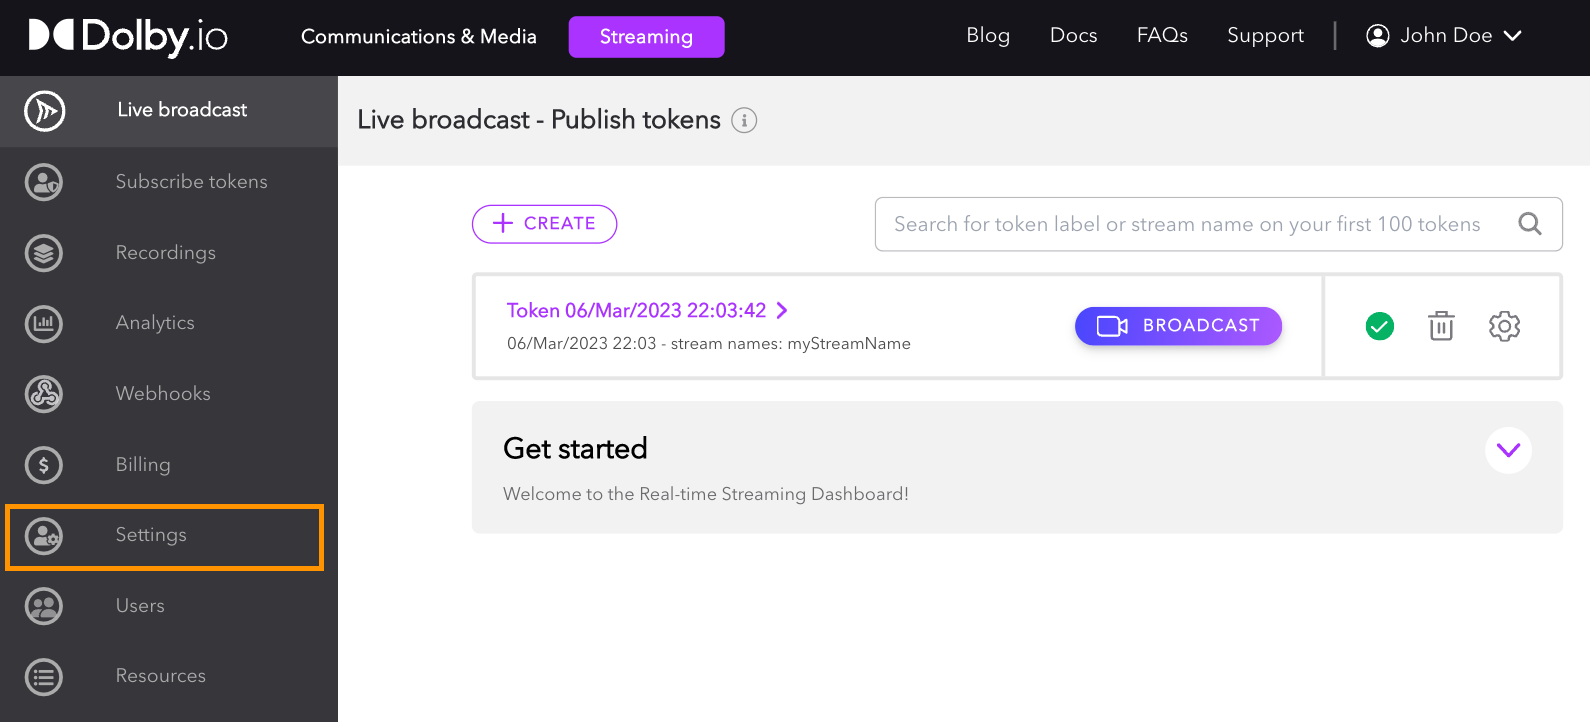Open the Docs link in the header

(1074, 36)
